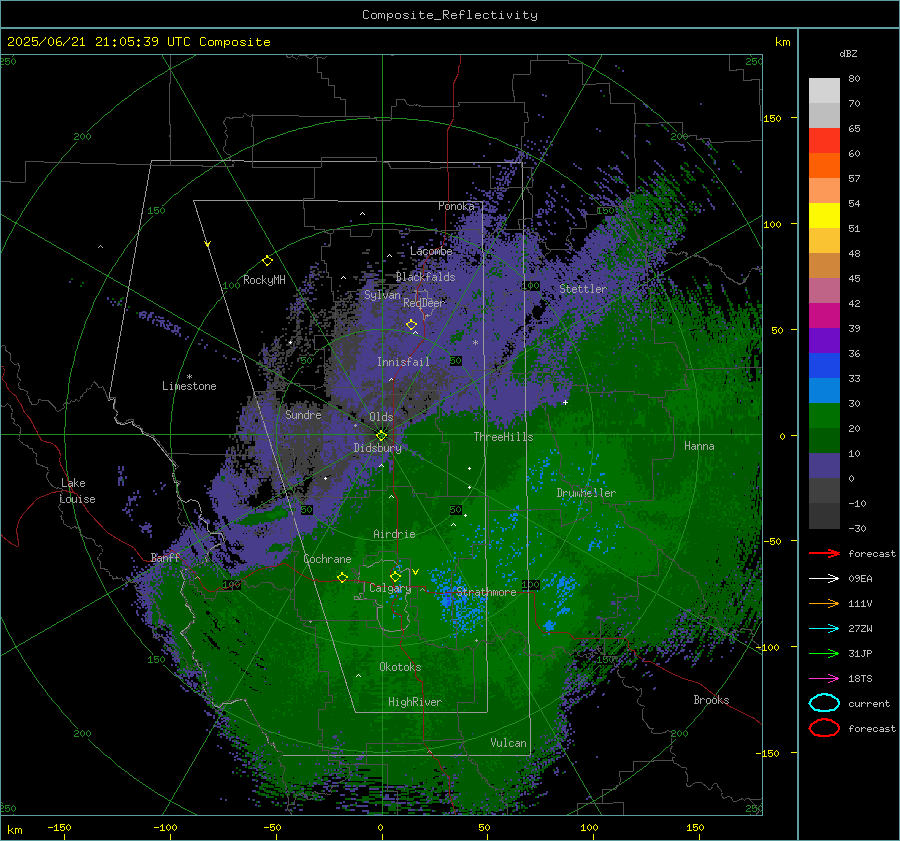This screenshot has width=900, height=841.
Task: Click the yellow diamond marker below RedDeer
Action: click(x=411, y=325)
